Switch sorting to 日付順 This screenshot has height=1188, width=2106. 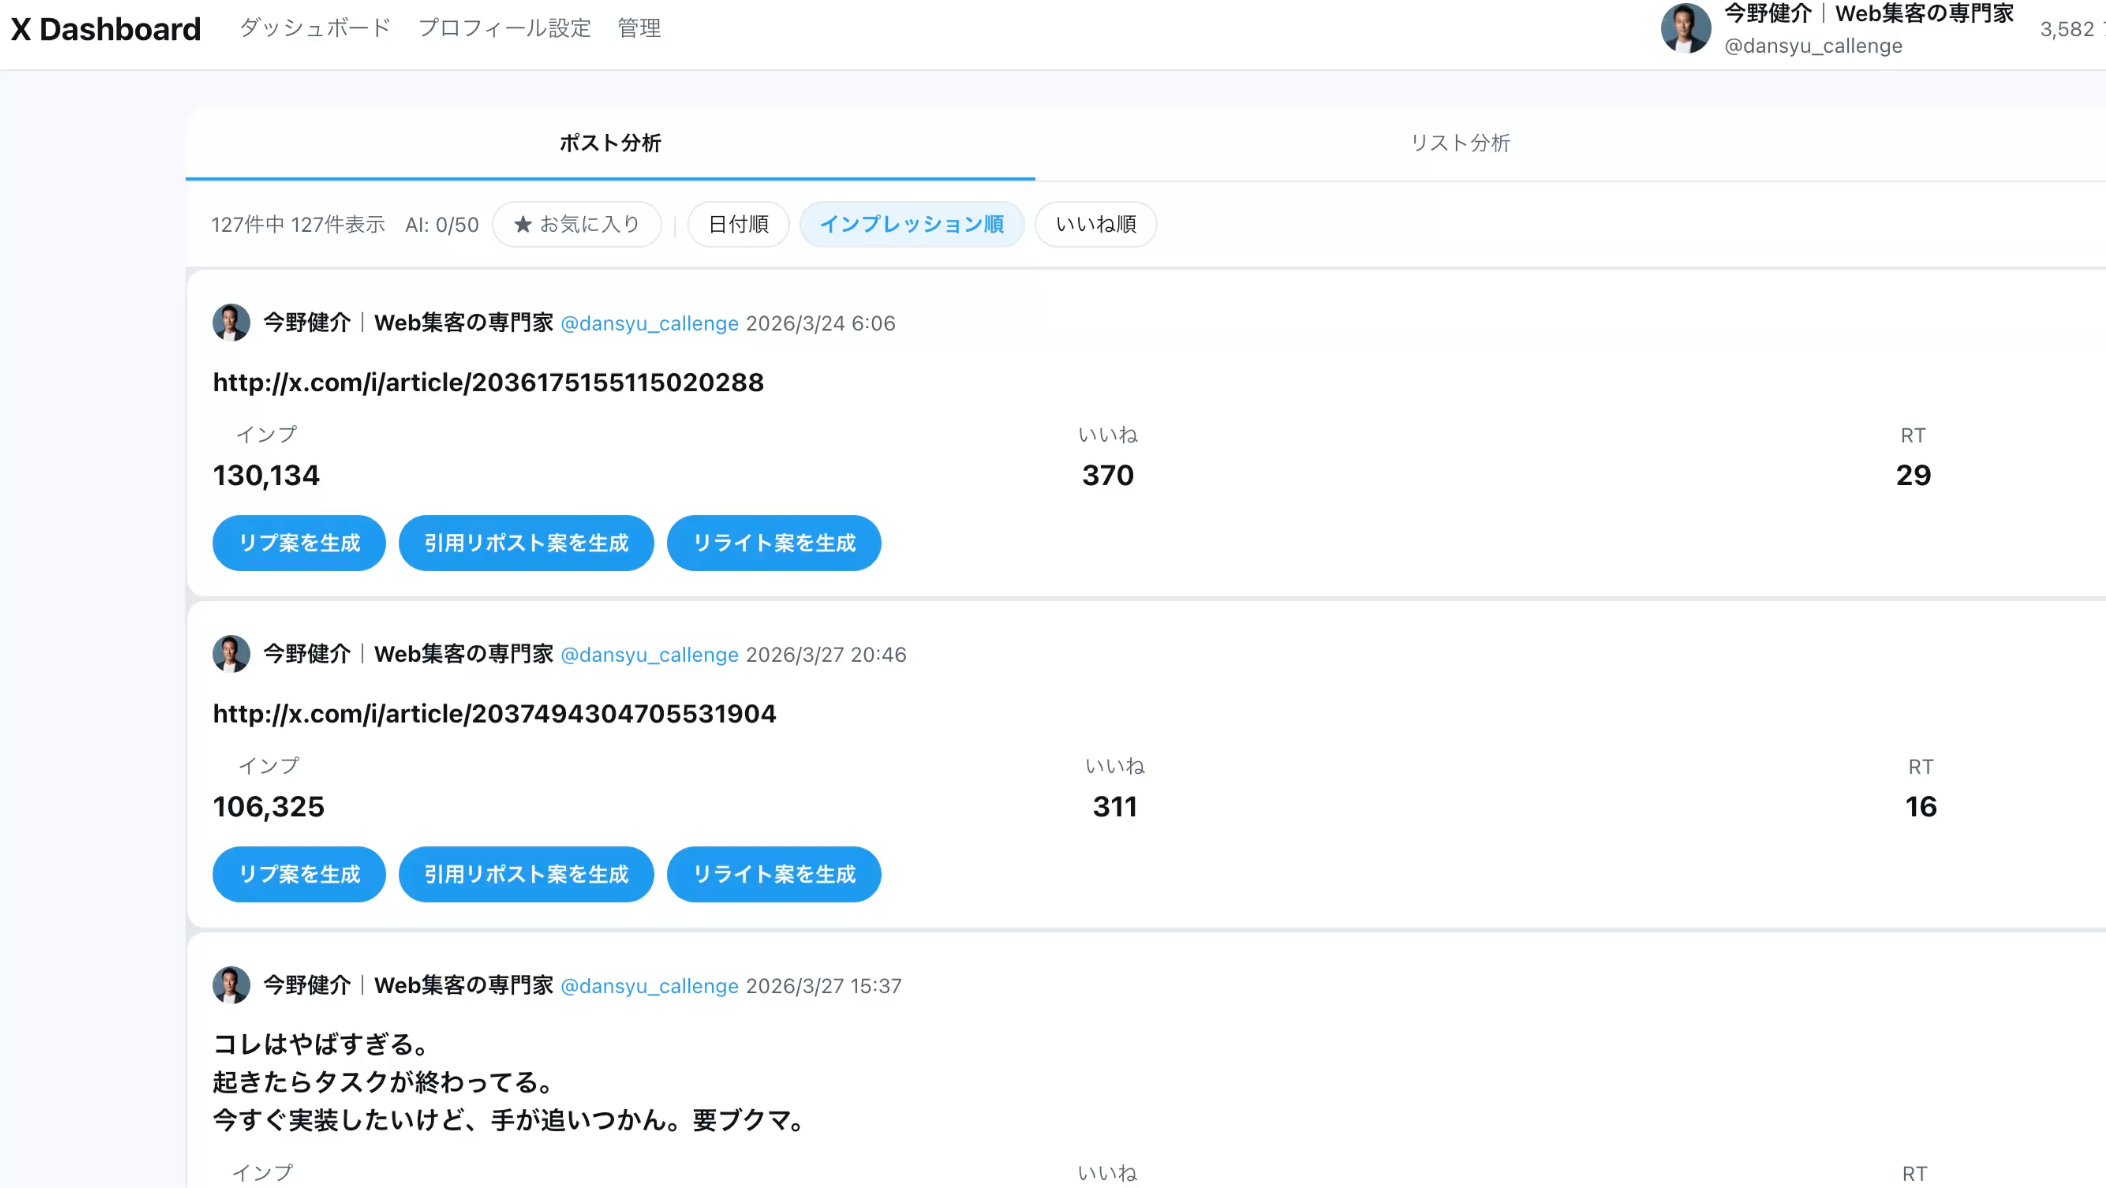[738, 224]
